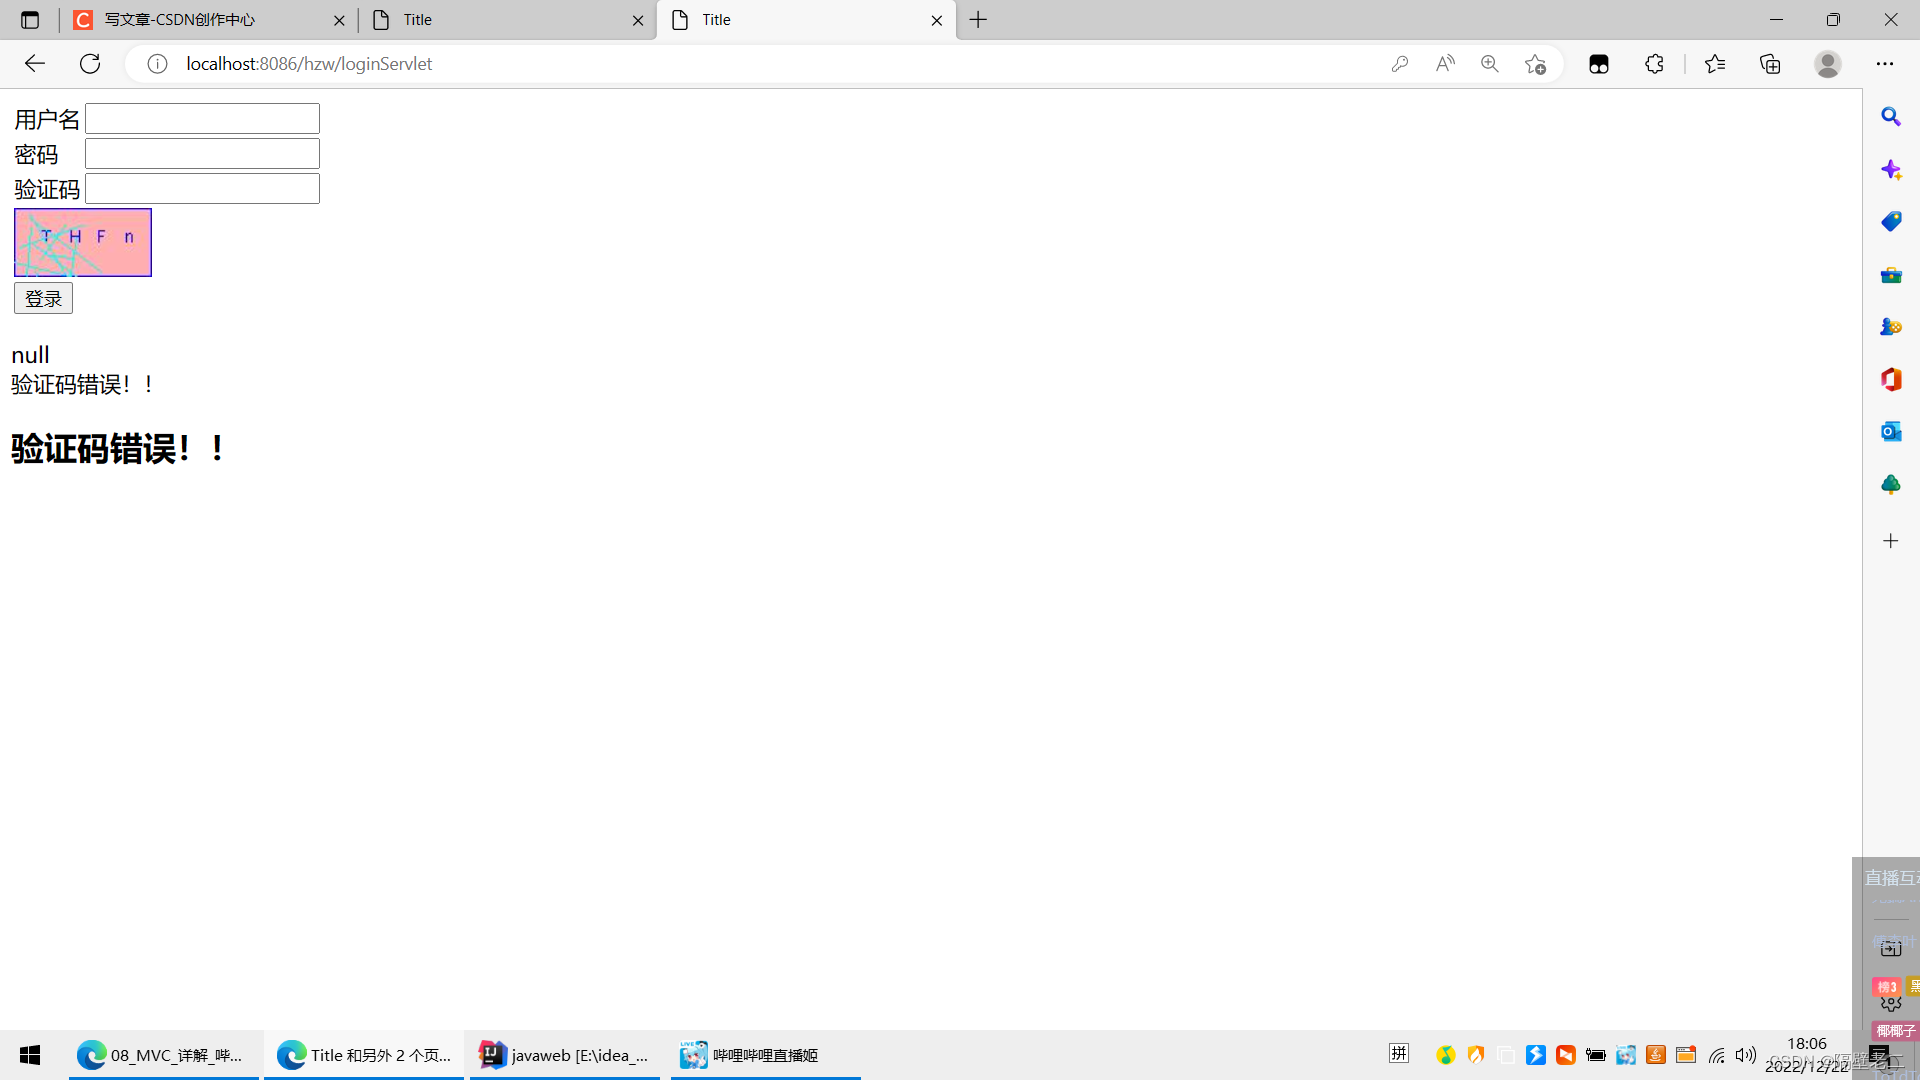Open the tab actions menu
Viewport: 1920px width, 1080px height.
tap(30, 20)
